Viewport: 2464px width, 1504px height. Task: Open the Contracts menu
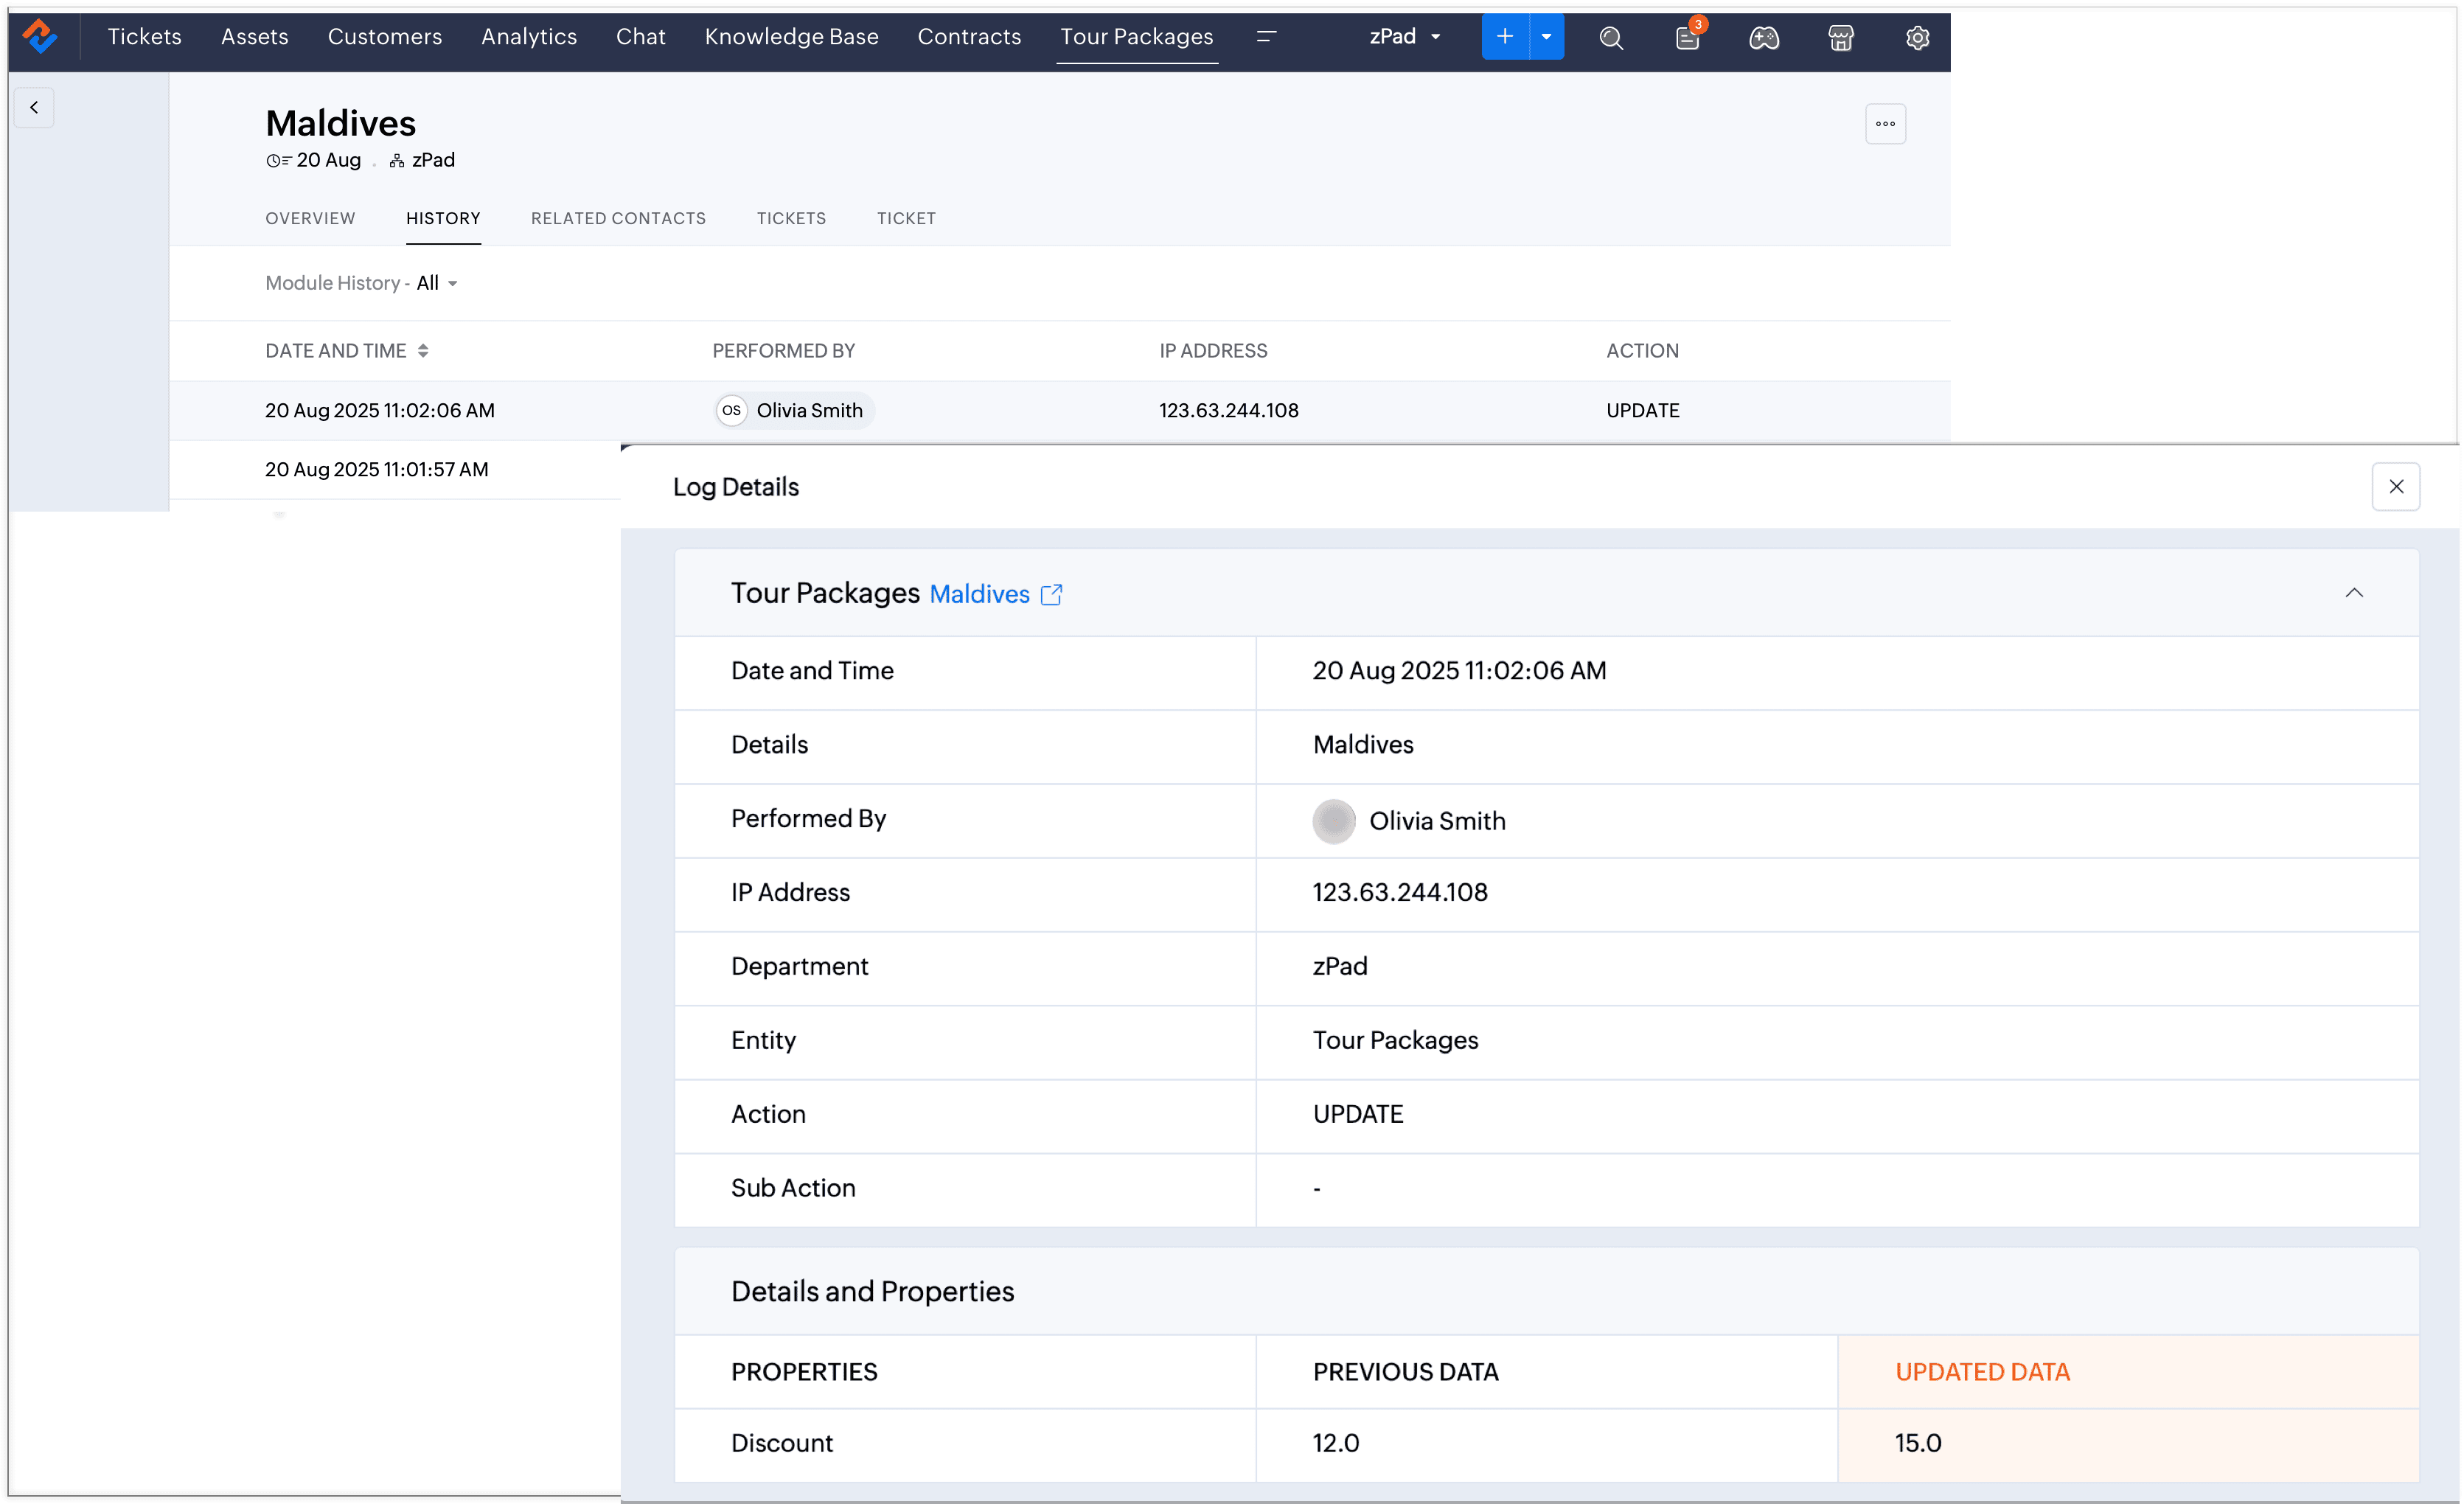coord(969,36)
